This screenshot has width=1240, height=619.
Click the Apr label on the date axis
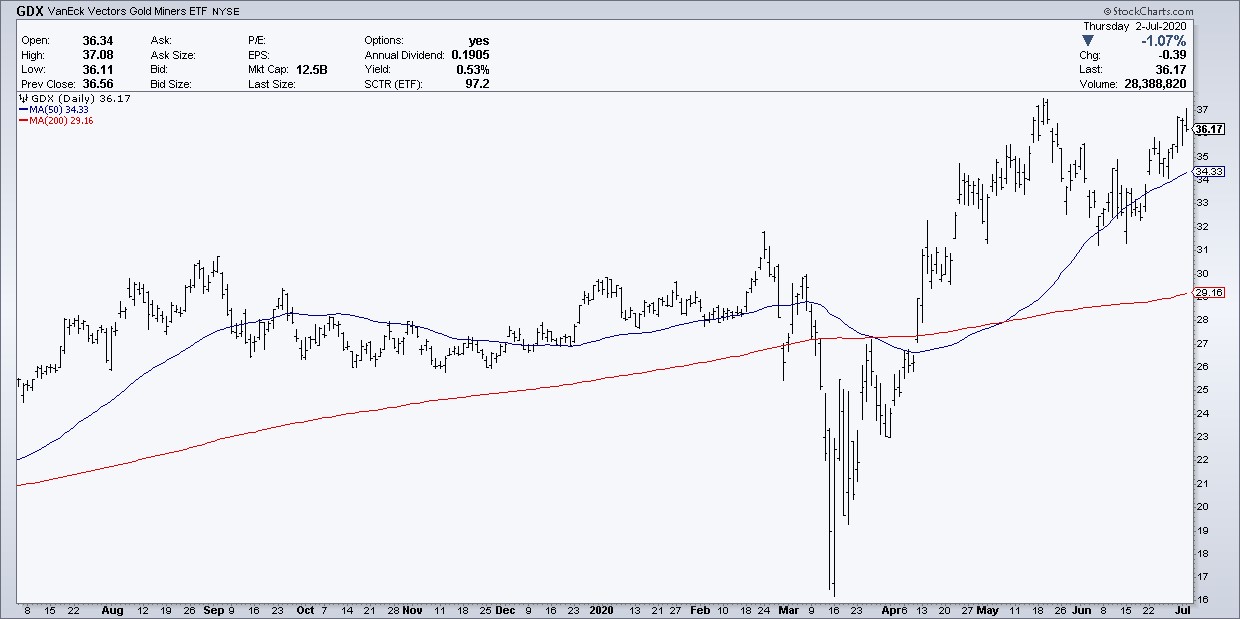[x=892, y=609]
